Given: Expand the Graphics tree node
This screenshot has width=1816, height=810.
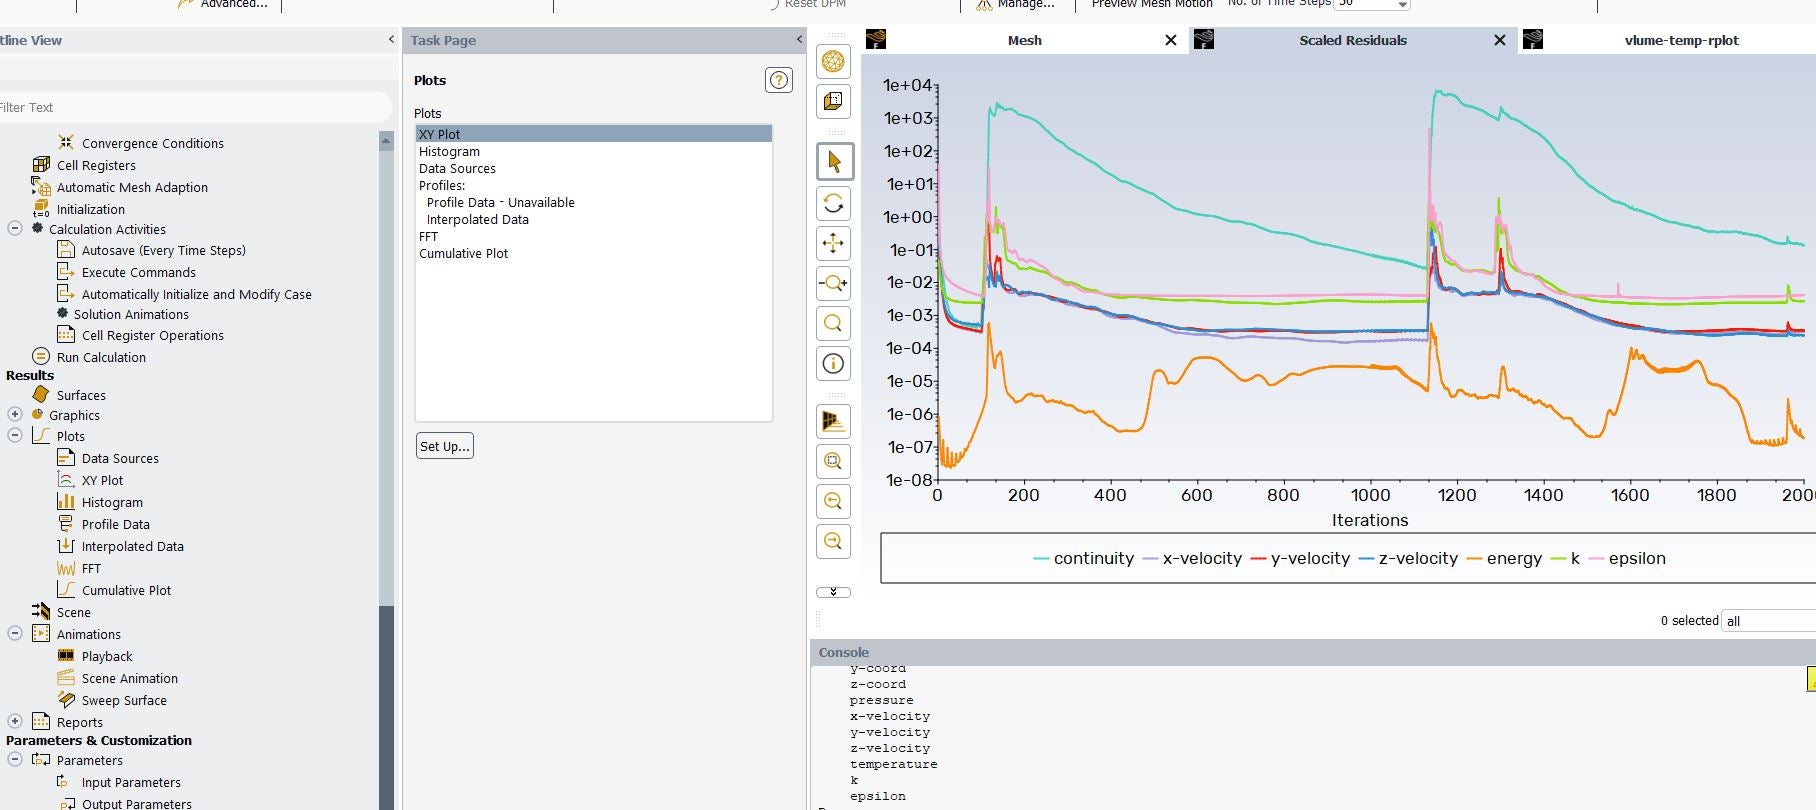Looking at the screenshot, I should click(15, 415).
